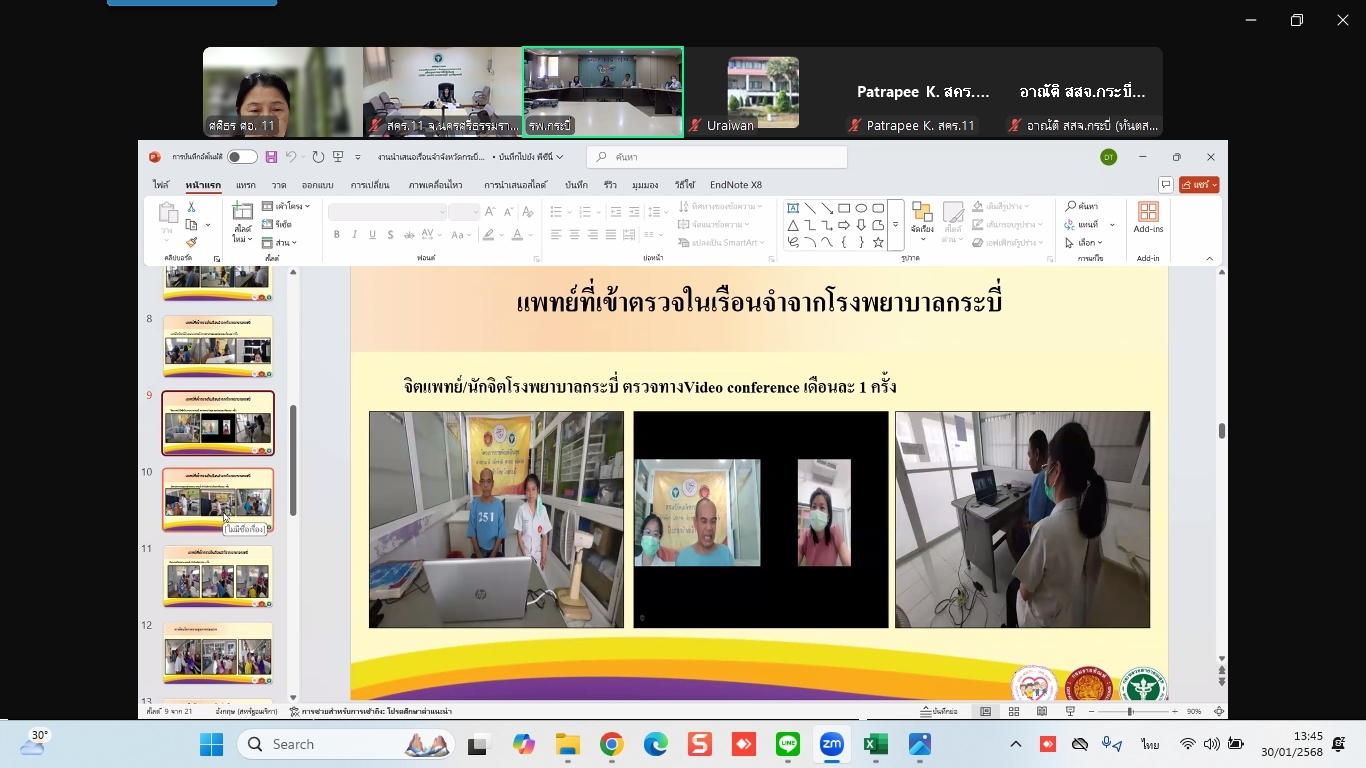This screenshot has width=1366, height=768.
Task: Open Excel from Windows taskbar
Action: tap(876, 744)
